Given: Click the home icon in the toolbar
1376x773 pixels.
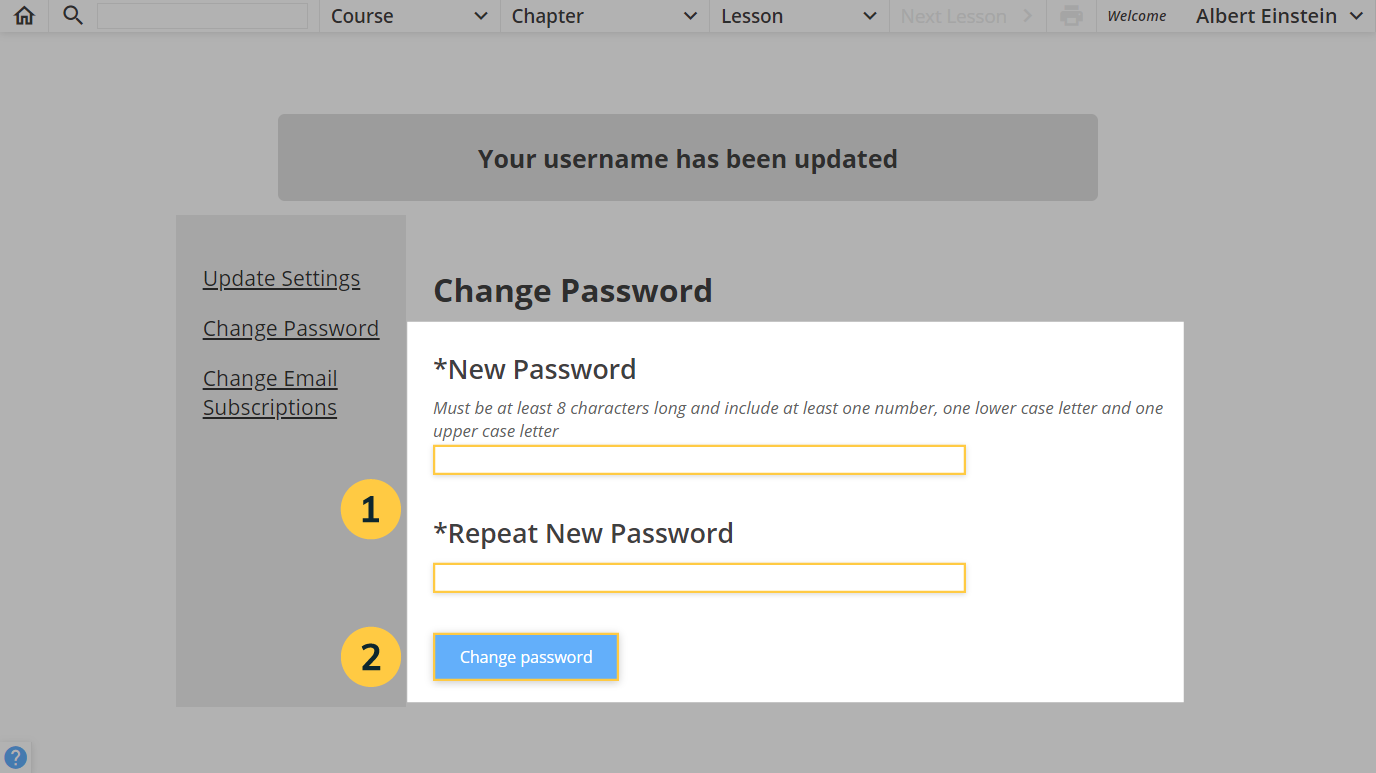Looking at the screenshot, I should pos(23,15).
